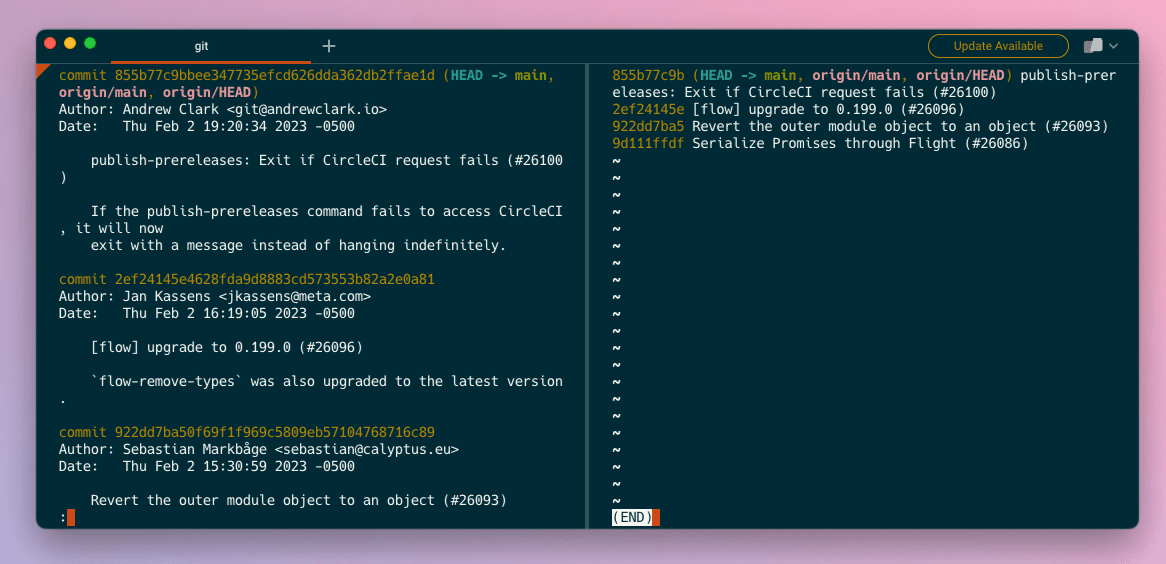Open a new tab with the plus icon

coord(329,46)
